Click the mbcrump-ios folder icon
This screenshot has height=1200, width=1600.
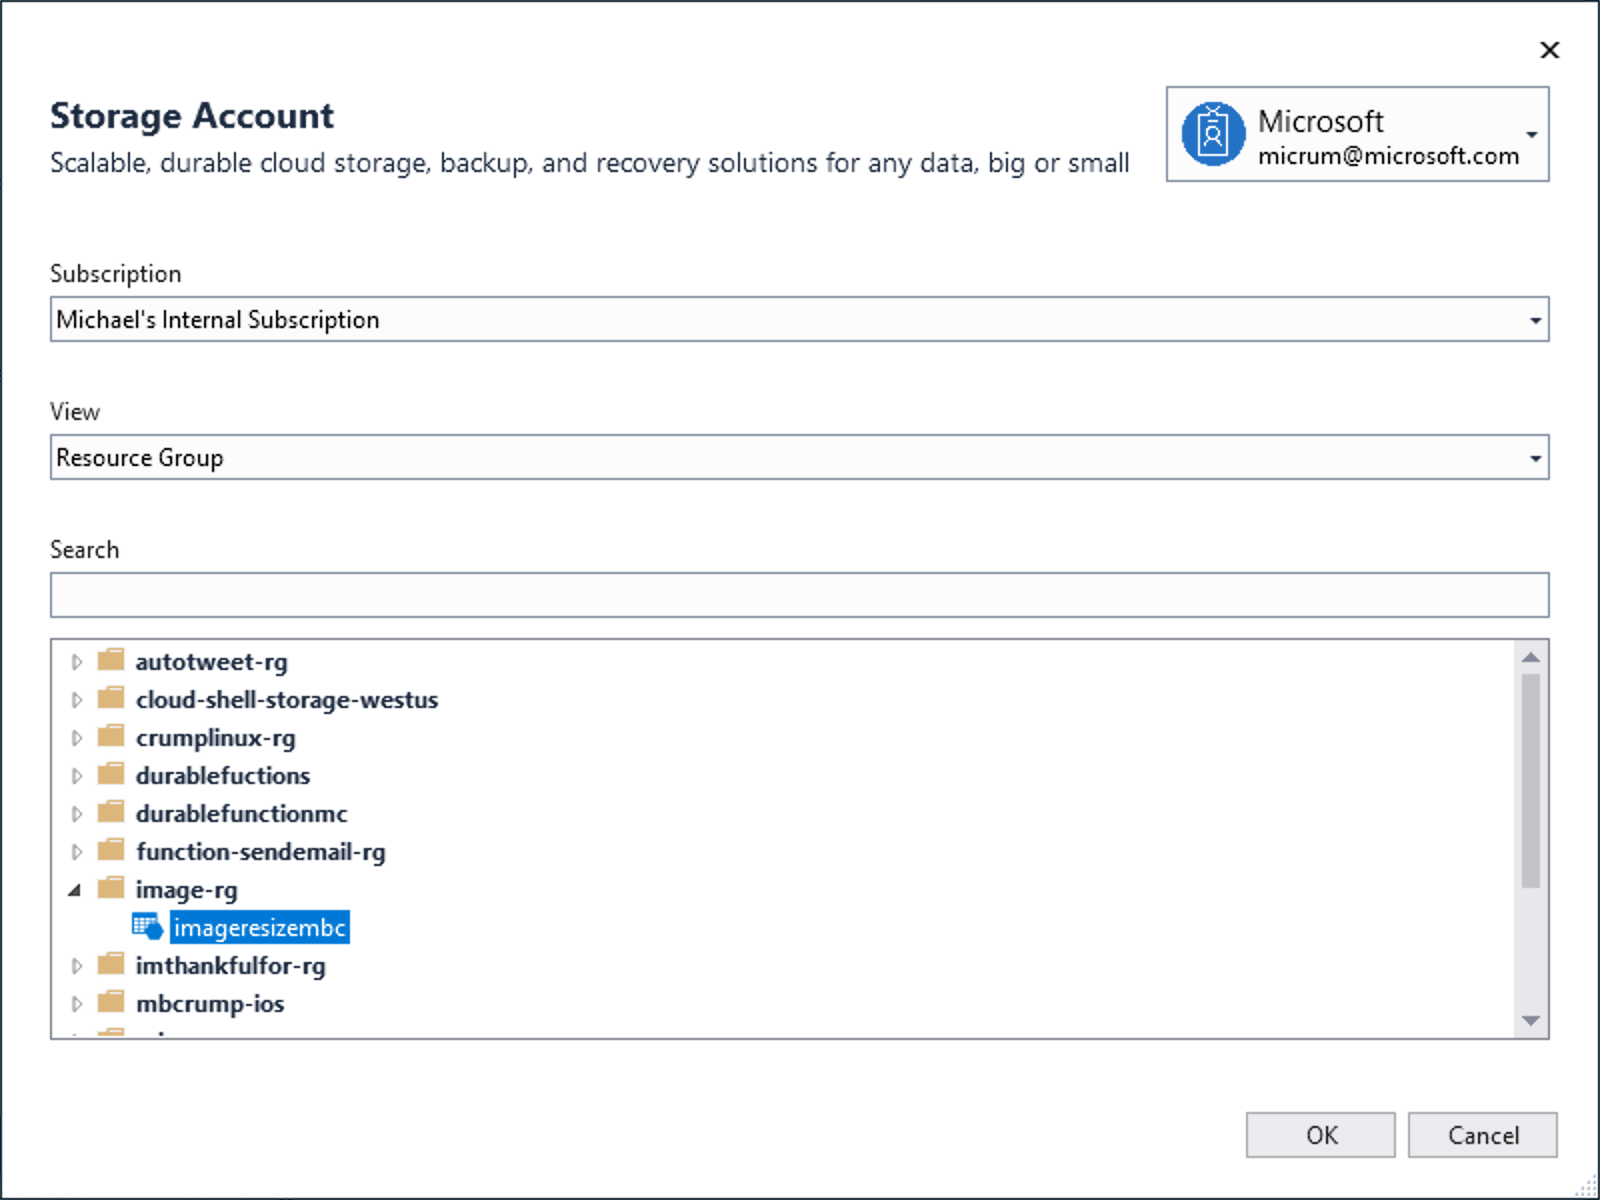click(111, 1003)
